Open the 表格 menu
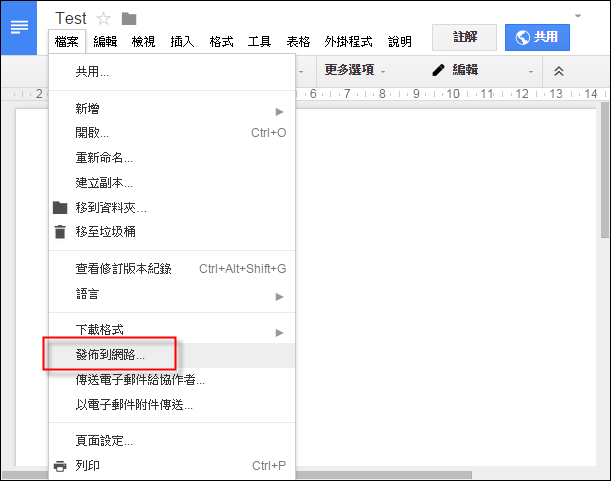Image resolution: width=611 pixels, height=481 pixels. [298, 41]
